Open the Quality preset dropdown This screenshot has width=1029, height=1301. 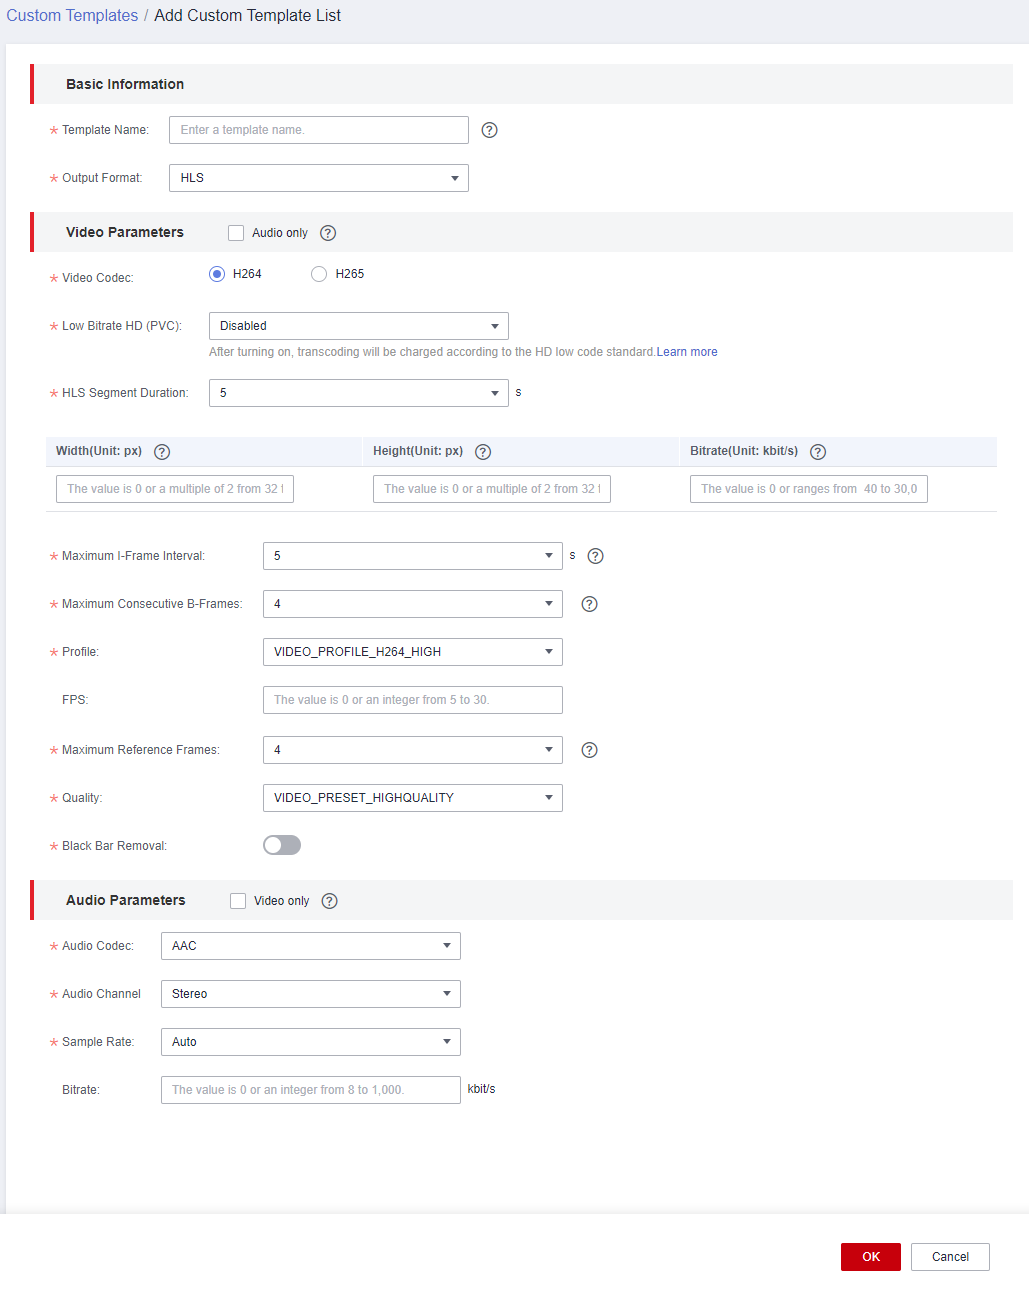[413, 798]
